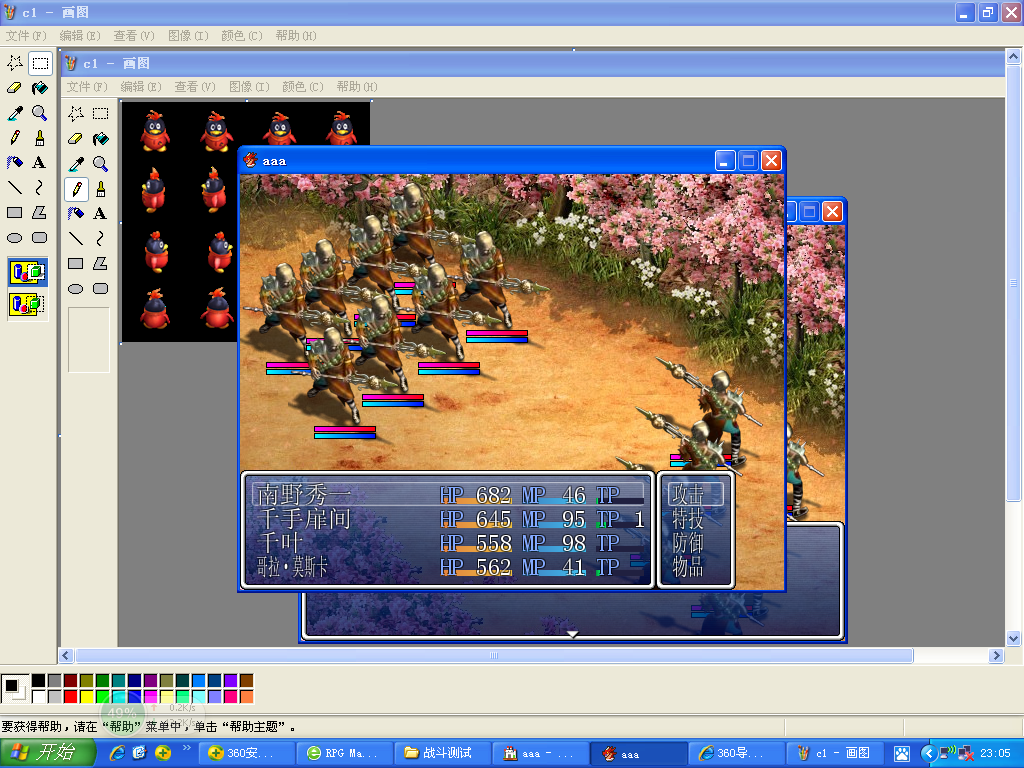
Task: Click the Fill bucket icon in the inner Paint image
Action: pos(101,139)
